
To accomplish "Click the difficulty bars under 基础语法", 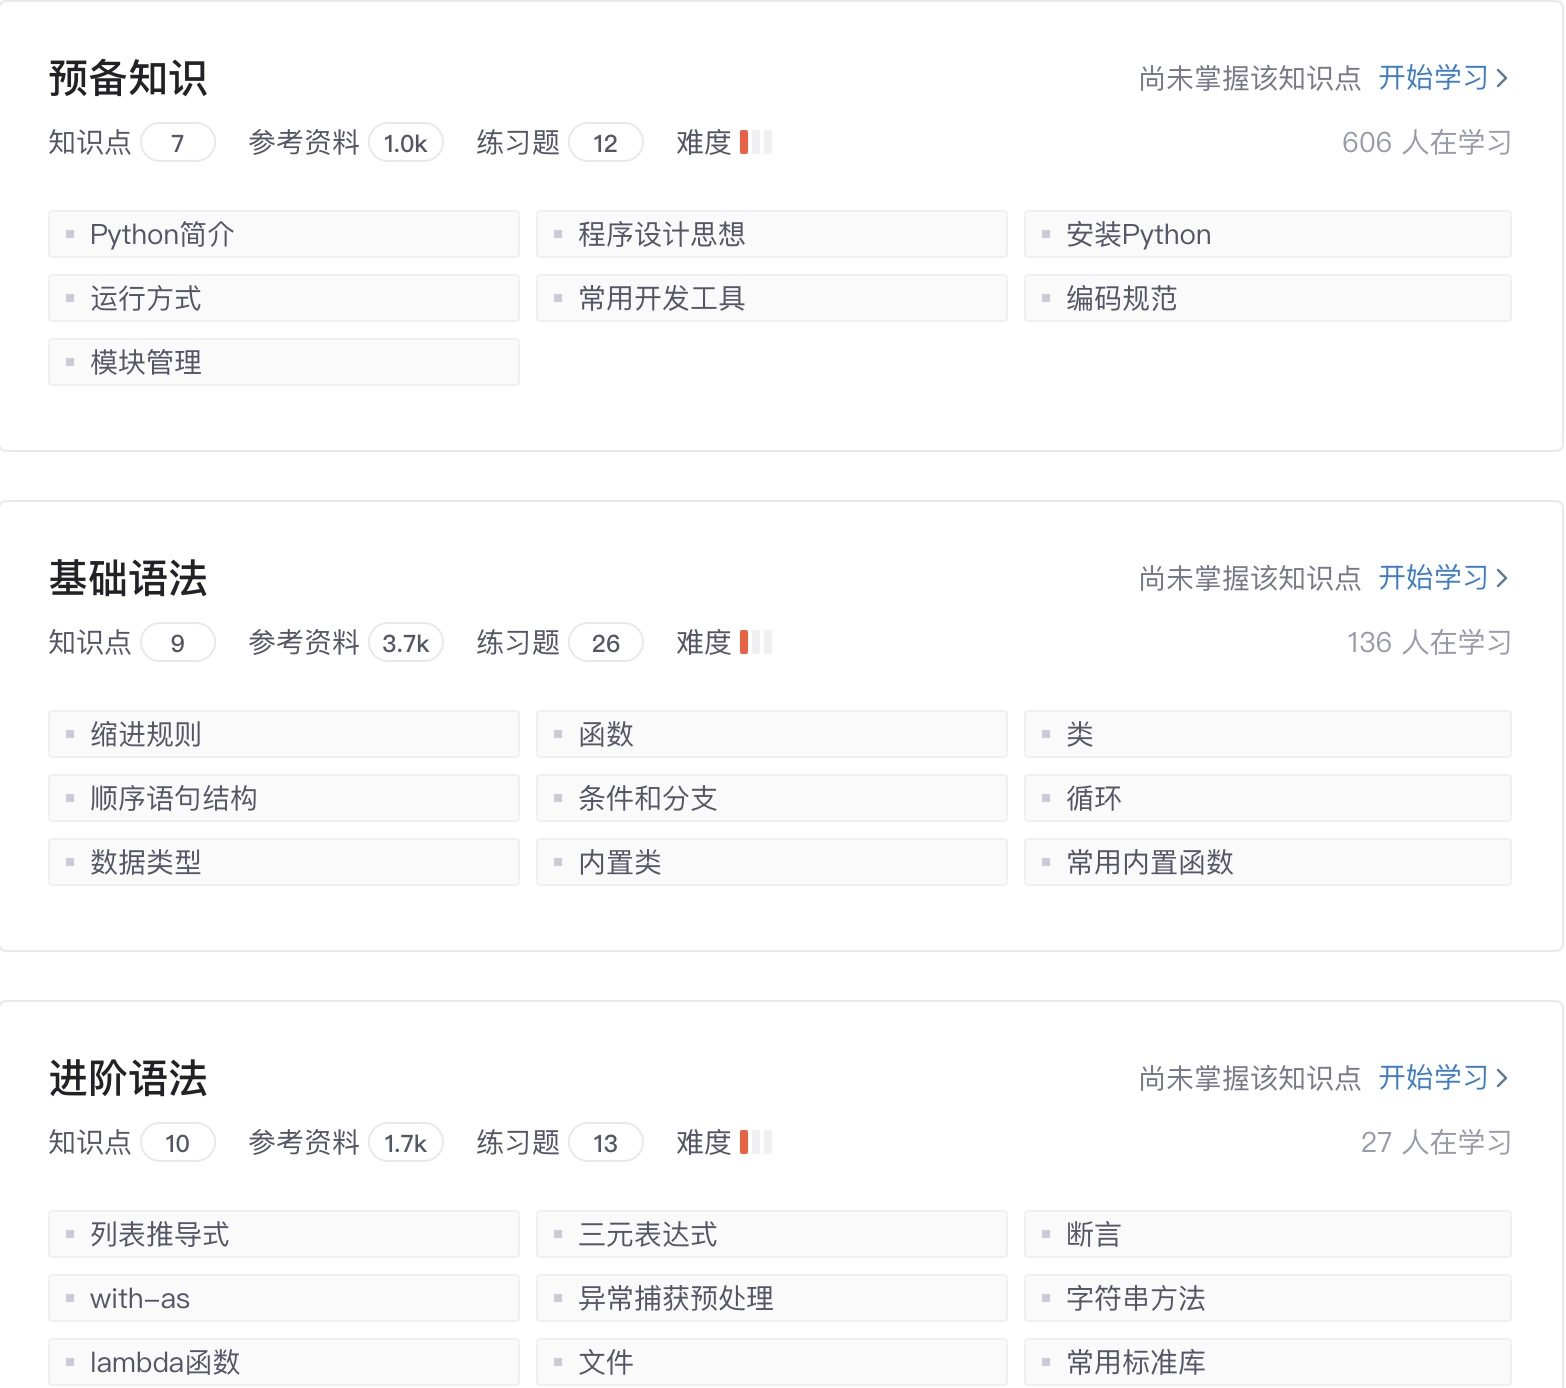I will [756, 643].
